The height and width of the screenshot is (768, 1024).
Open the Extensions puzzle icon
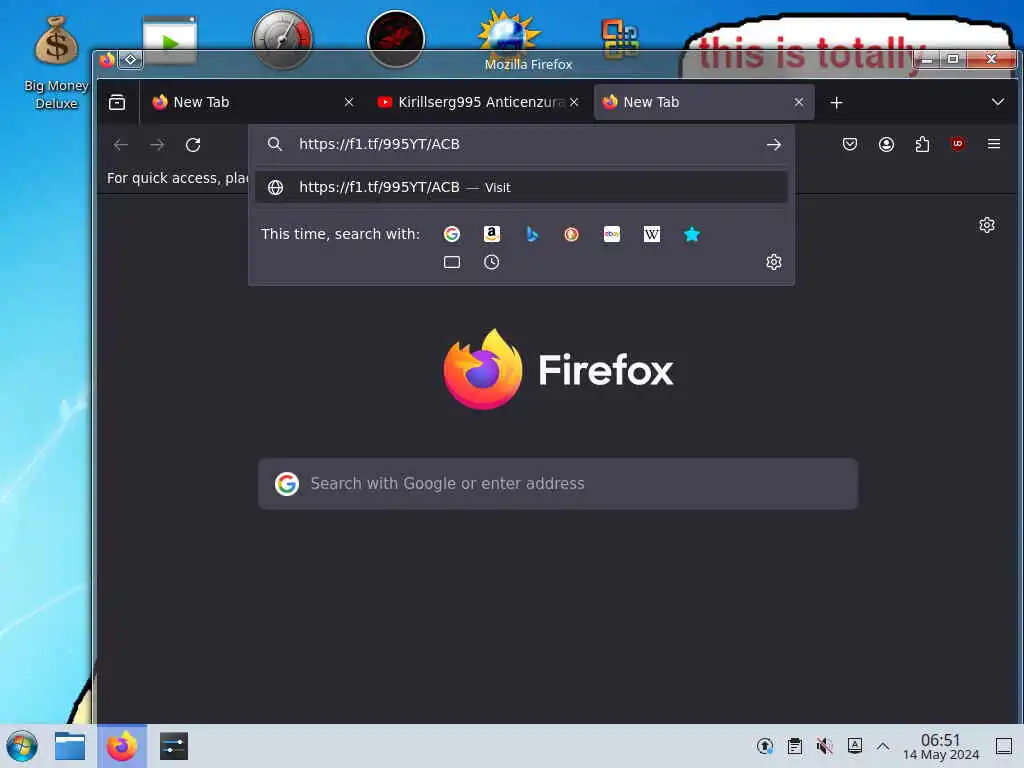tap(922, 144)
